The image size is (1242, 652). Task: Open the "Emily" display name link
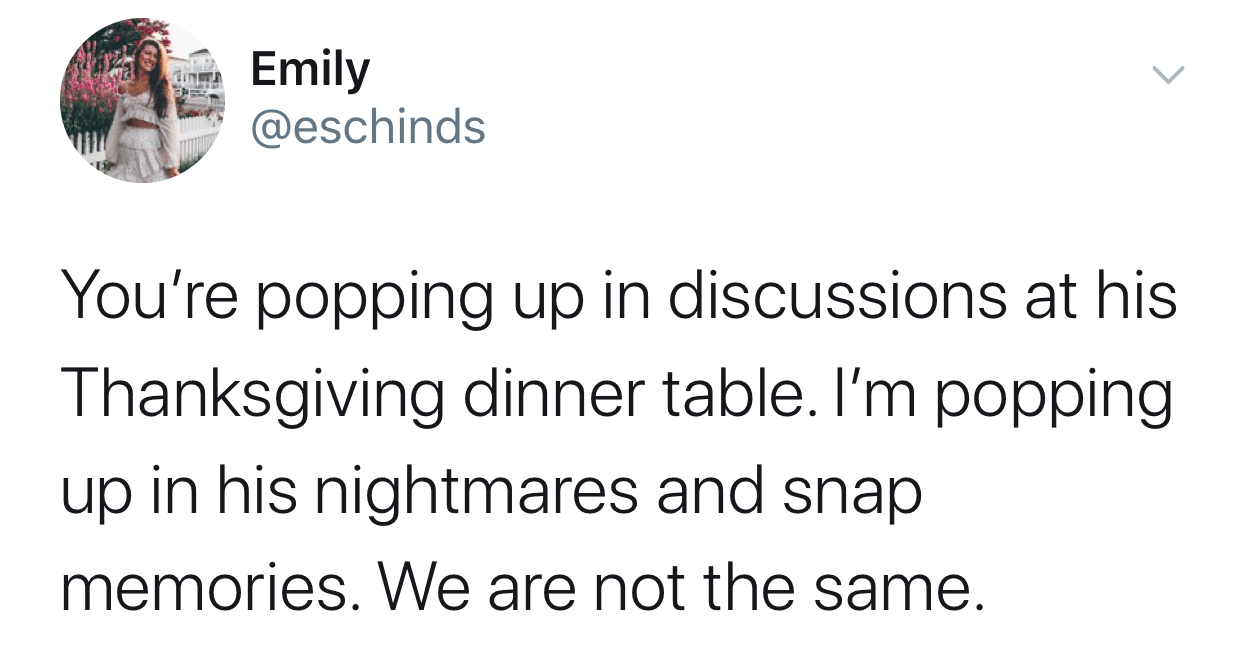point(310,69)
